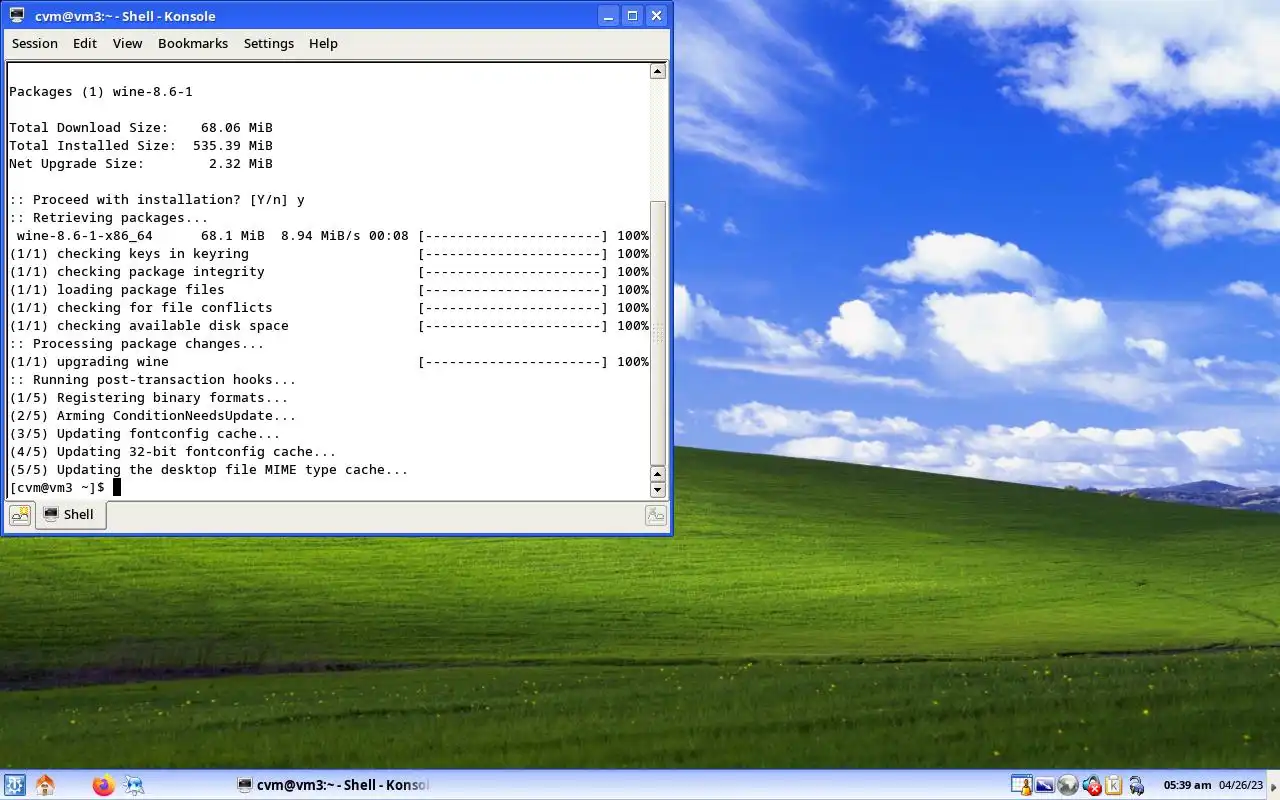The image size is (1280, 800).
Task: Click ':: Processing package changes...' line
Action: pos(137,343)
